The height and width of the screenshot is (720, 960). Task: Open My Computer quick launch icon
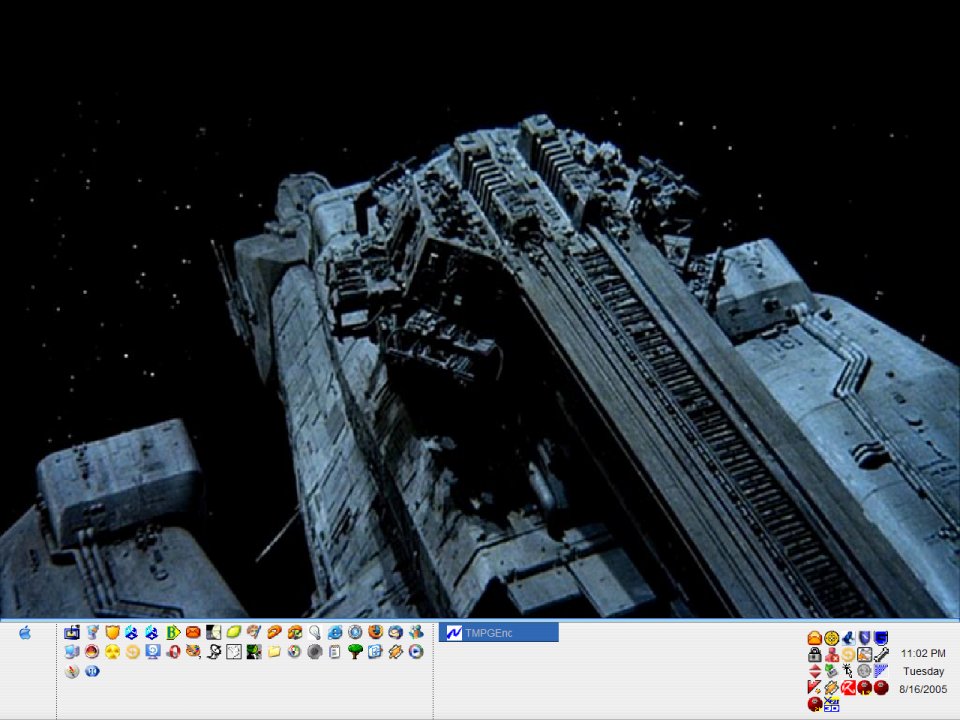(72, 651)
